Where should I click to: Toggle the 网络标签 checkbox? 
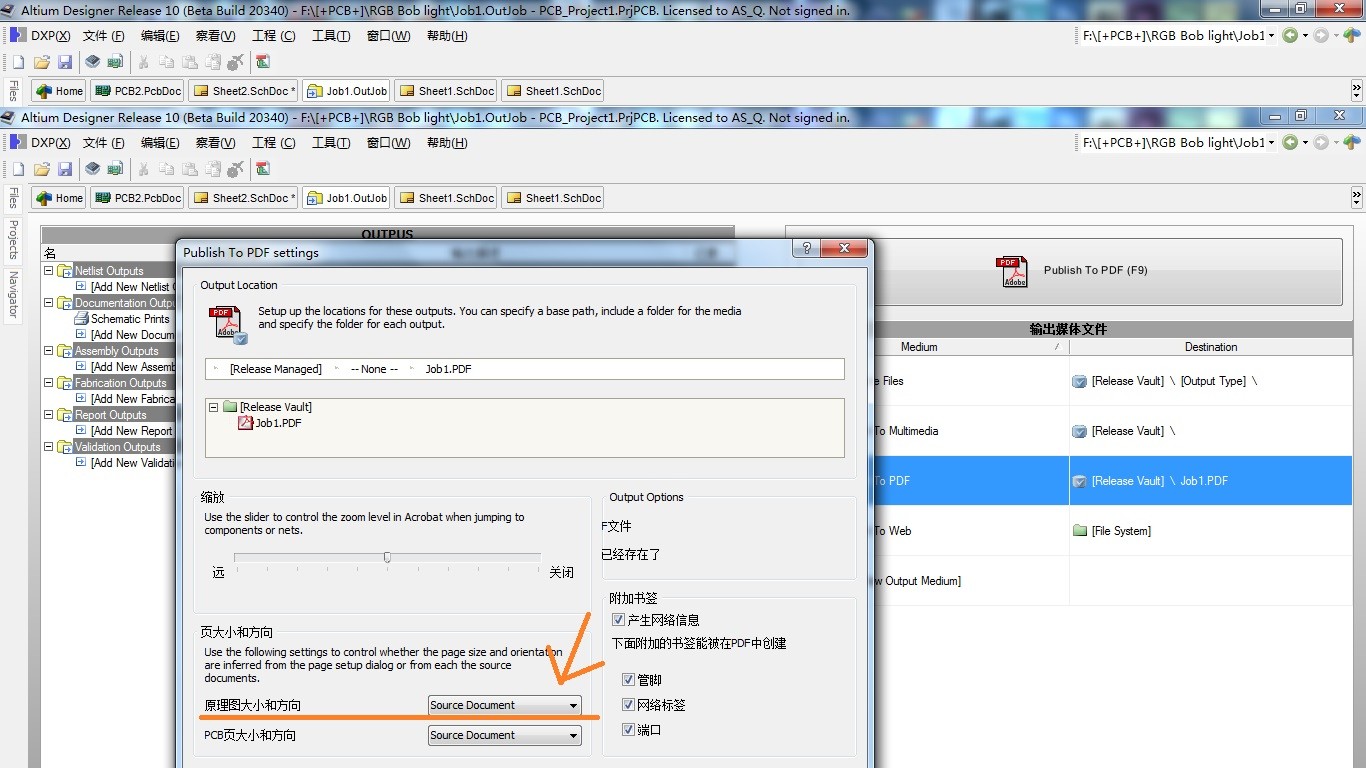pyautogui.click(x=628, y=705)
